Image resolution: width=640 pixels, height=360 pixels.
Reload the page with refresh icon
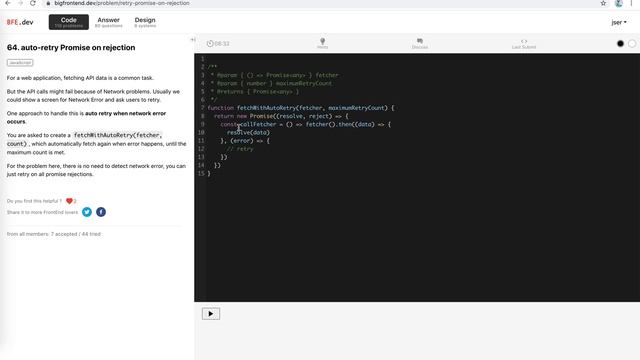33,3
